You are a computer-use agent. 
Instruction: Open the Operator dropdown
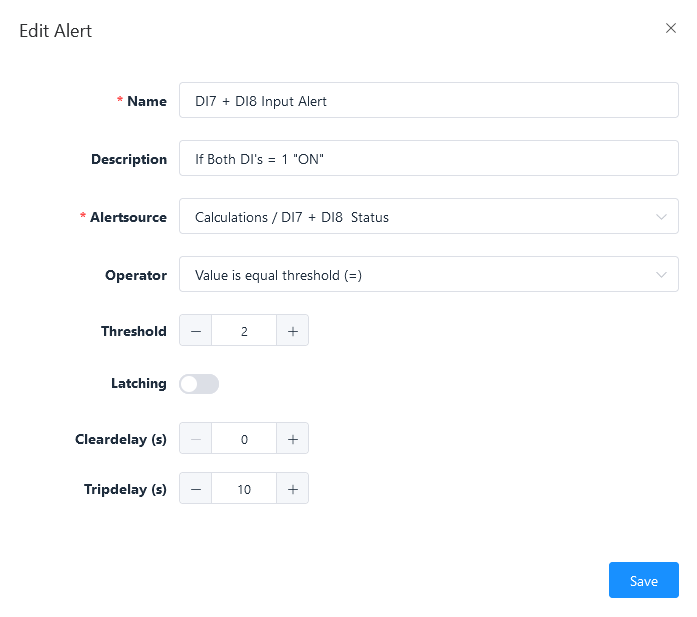(420, 275)
